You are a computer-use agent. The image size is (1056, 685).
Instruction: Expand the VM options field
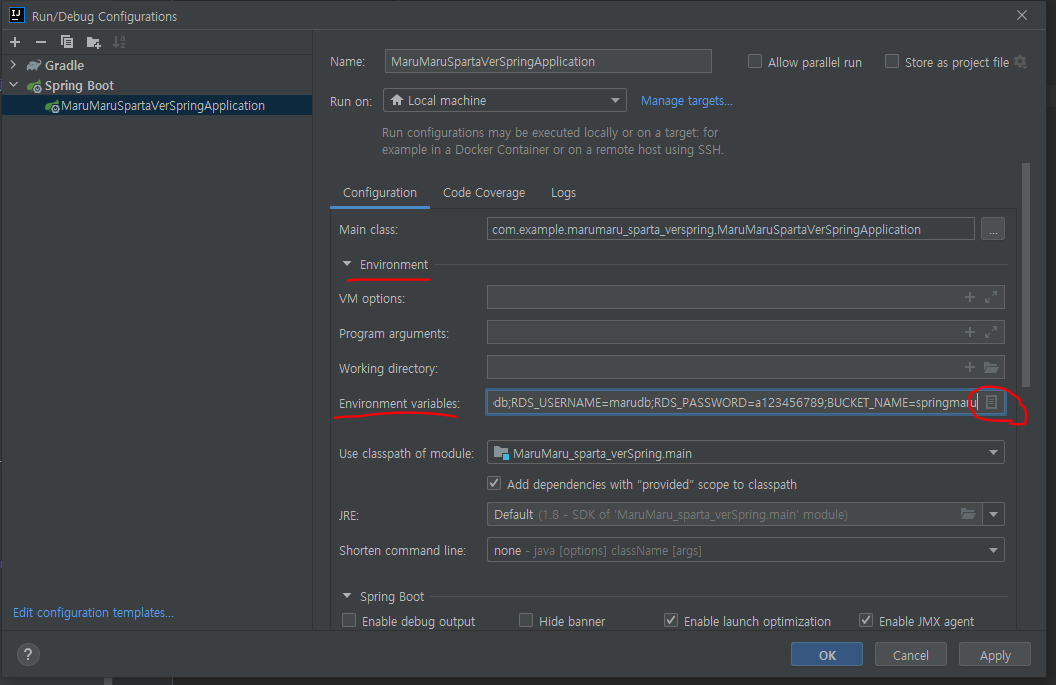[x=991, y=297]
